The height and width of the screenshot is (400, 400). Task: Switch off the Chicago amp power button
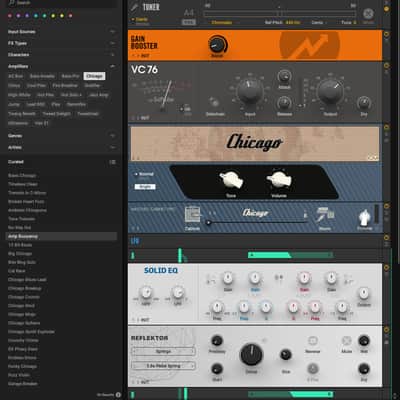(x=386, y=127)
